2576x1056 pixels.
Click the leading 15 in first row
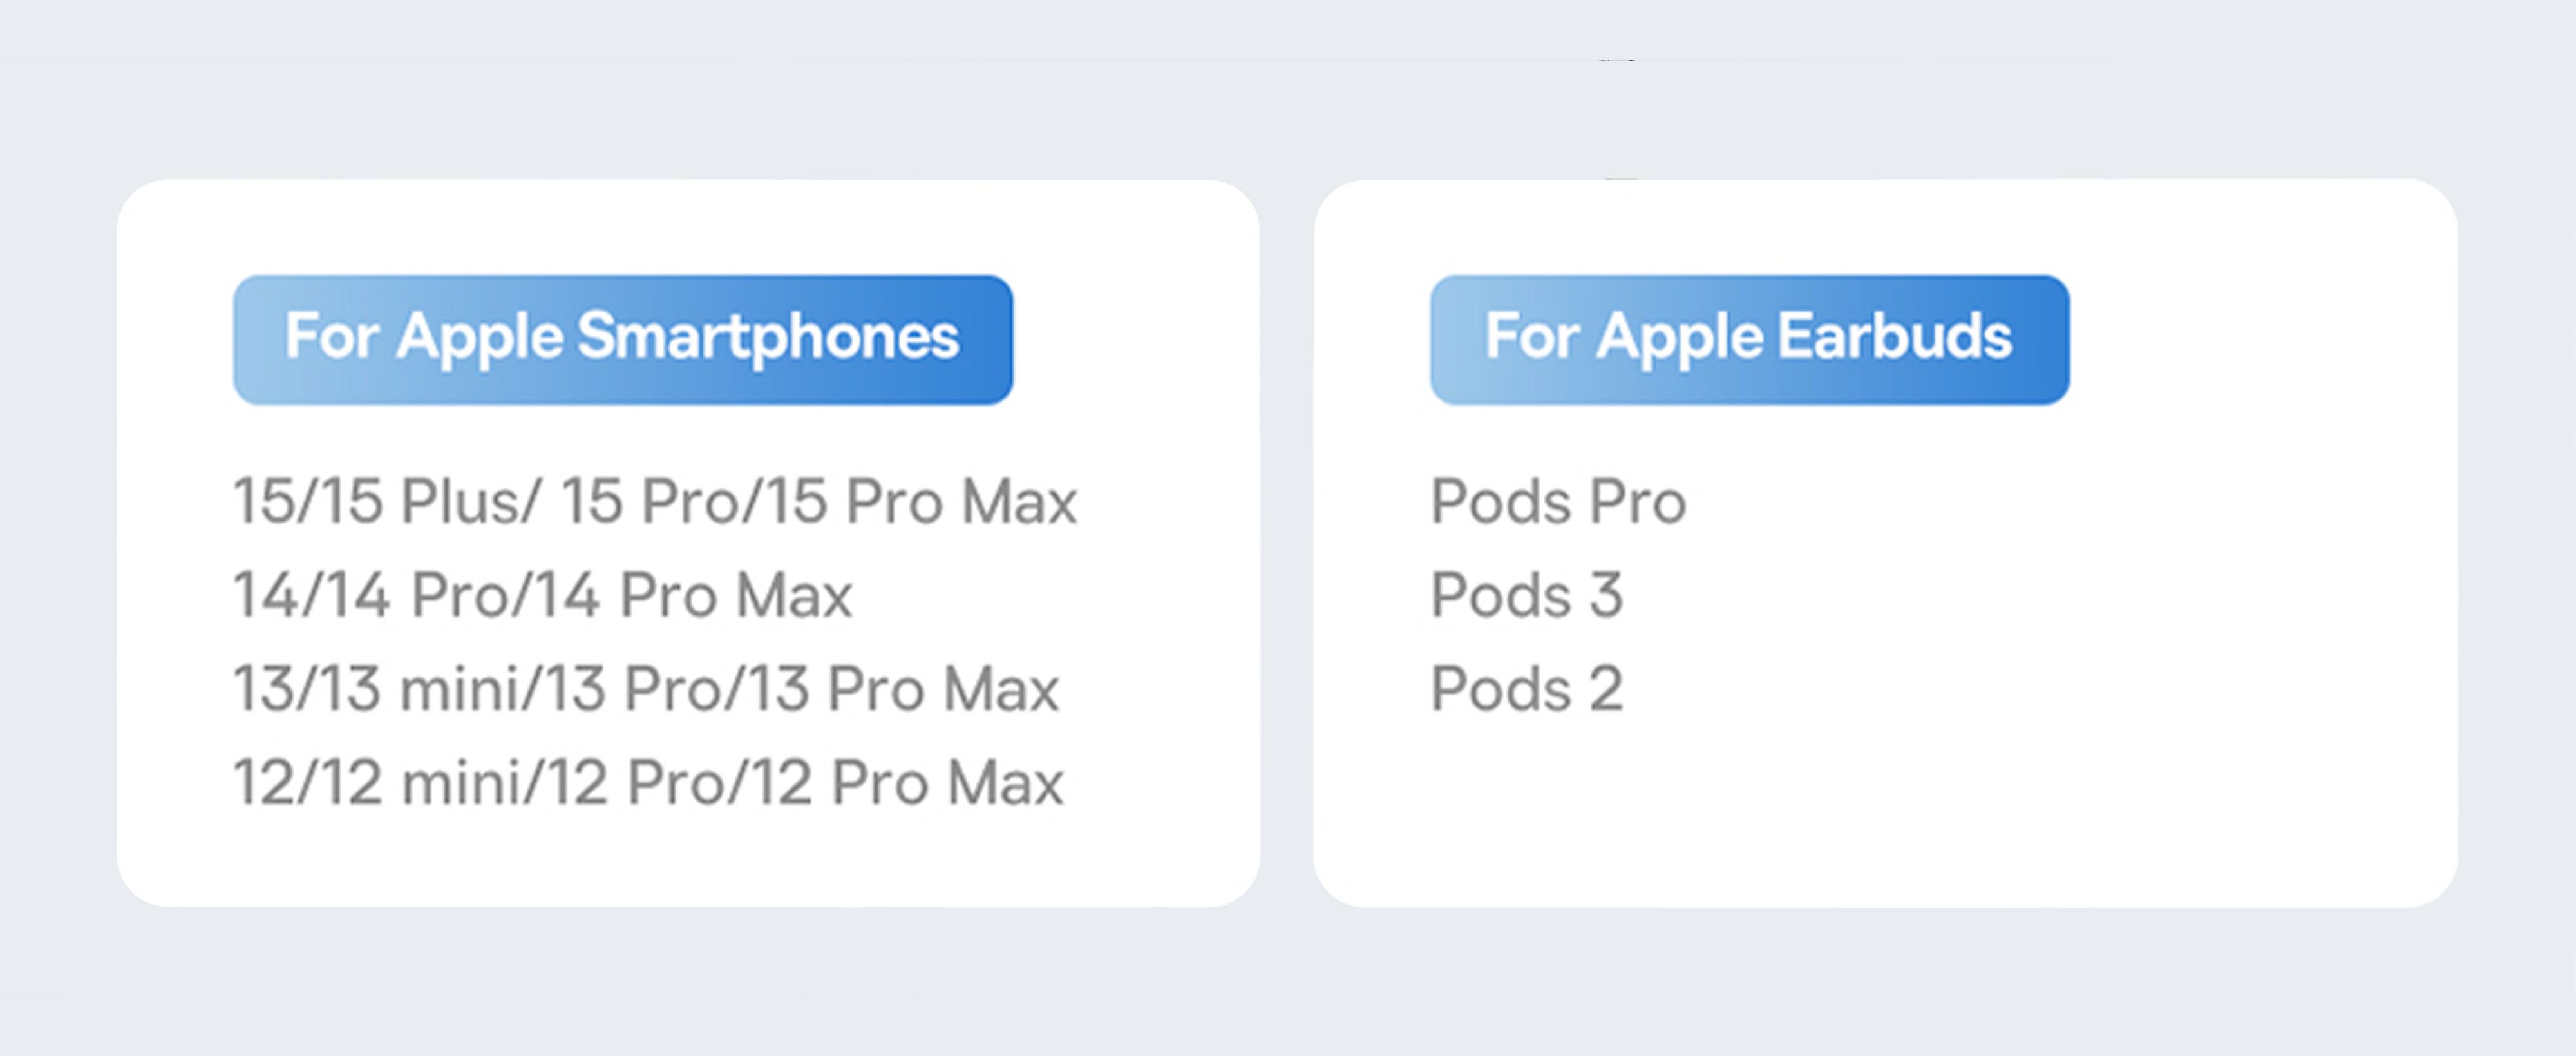[x=265, y=500]
